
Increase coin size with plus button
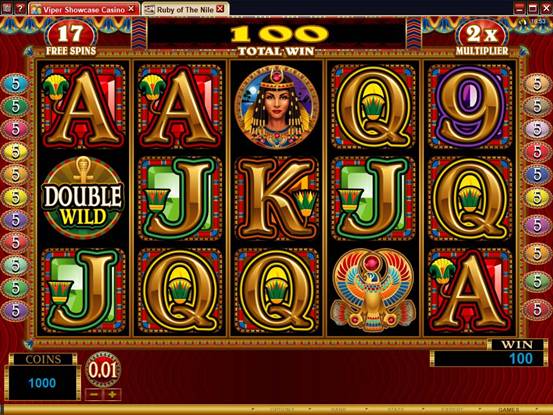point(112,394)
